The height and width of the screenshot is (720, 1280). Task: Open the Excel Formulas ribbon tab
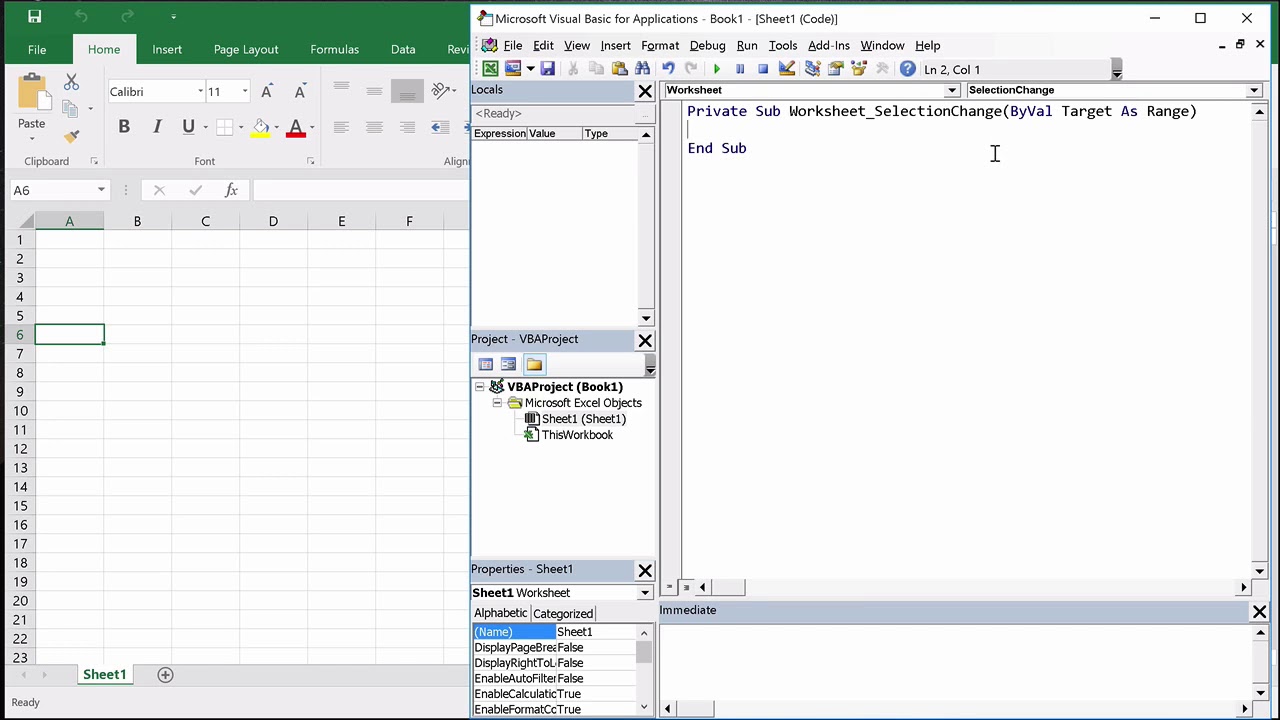[334, 49]
